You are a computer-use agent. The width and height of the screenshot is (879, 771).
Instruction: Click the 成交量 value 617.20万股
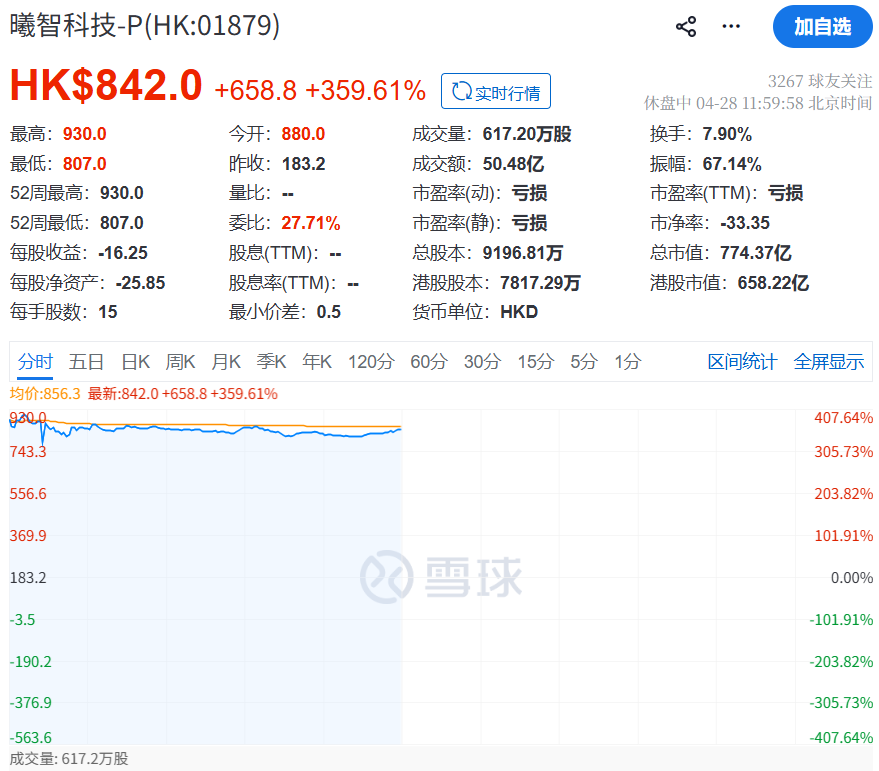527,134
